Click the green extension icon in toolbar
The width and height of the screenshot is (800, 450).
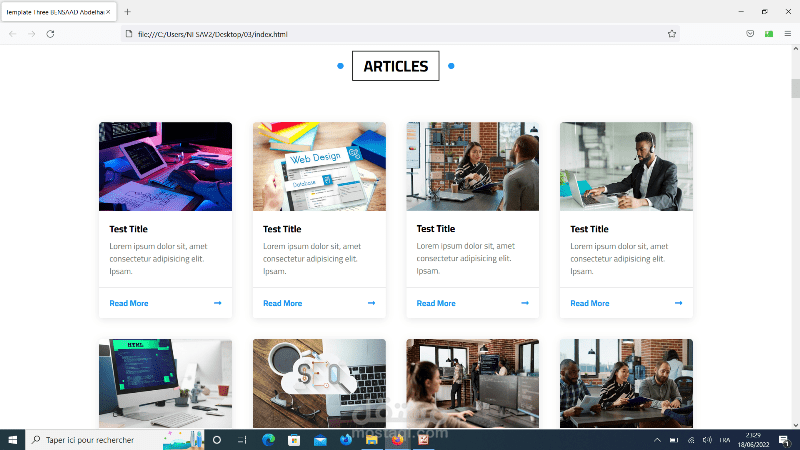coord(769,34)
